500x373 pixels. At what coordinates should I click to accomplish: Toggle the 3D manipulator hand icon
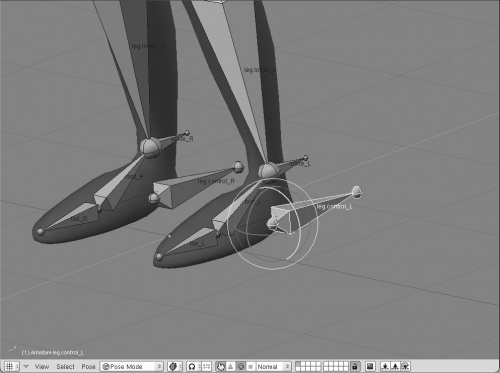pos(221,366)
